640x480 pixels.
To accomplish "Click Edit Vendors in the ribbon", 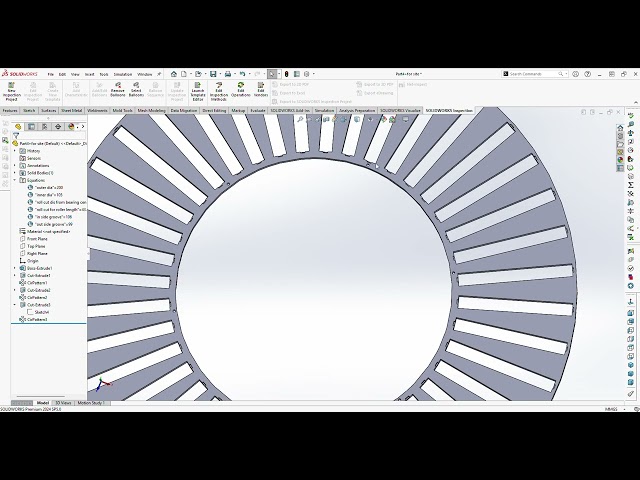I will tap(261, 90).
